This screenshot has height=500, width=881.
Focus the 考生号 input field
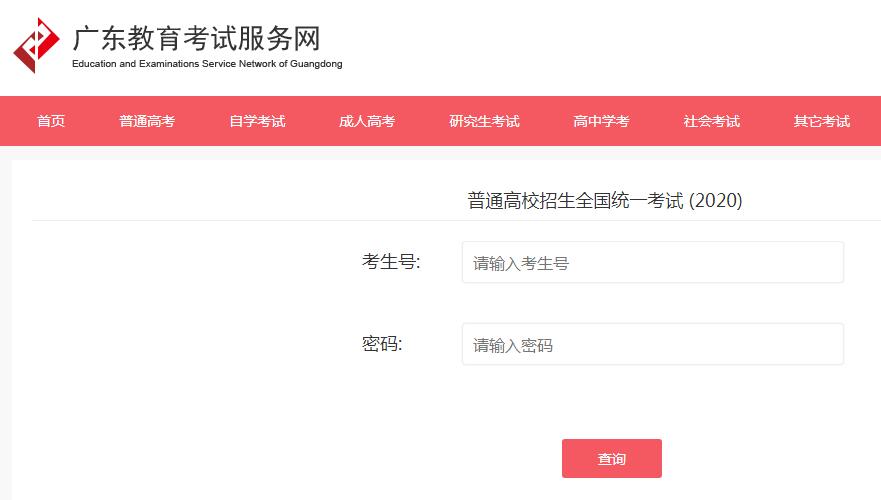(x=652, y=262)
